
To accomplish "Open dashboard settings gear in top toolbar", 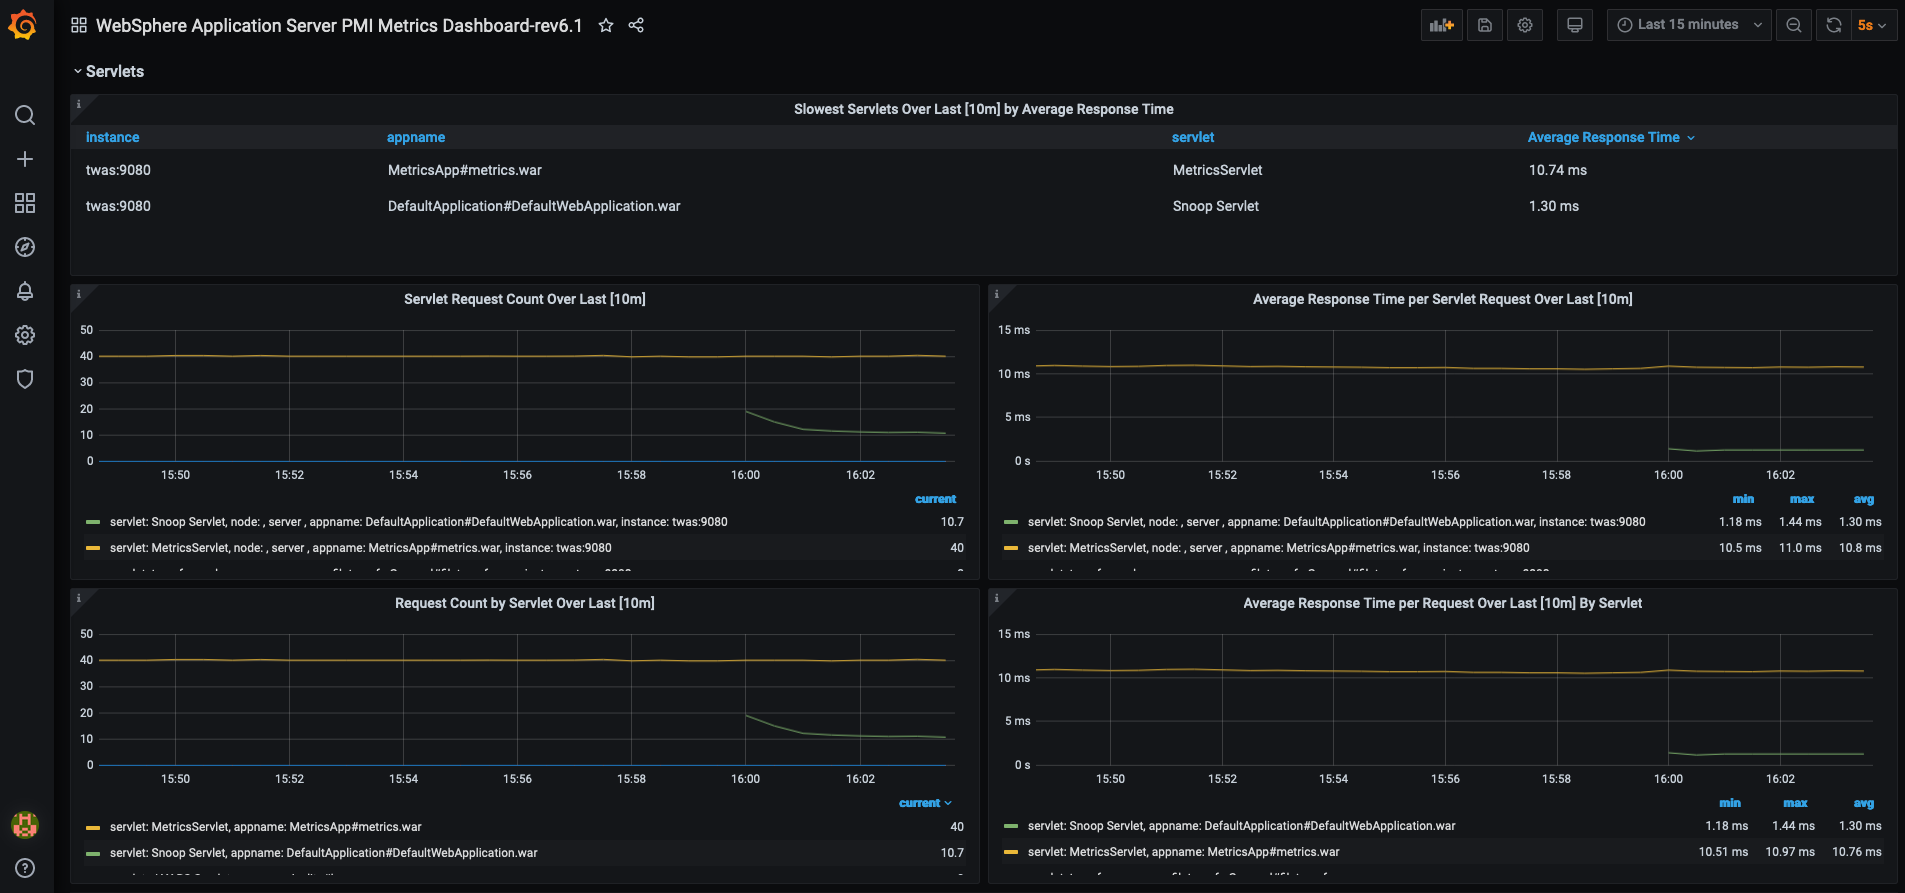I will point(1525,25).
